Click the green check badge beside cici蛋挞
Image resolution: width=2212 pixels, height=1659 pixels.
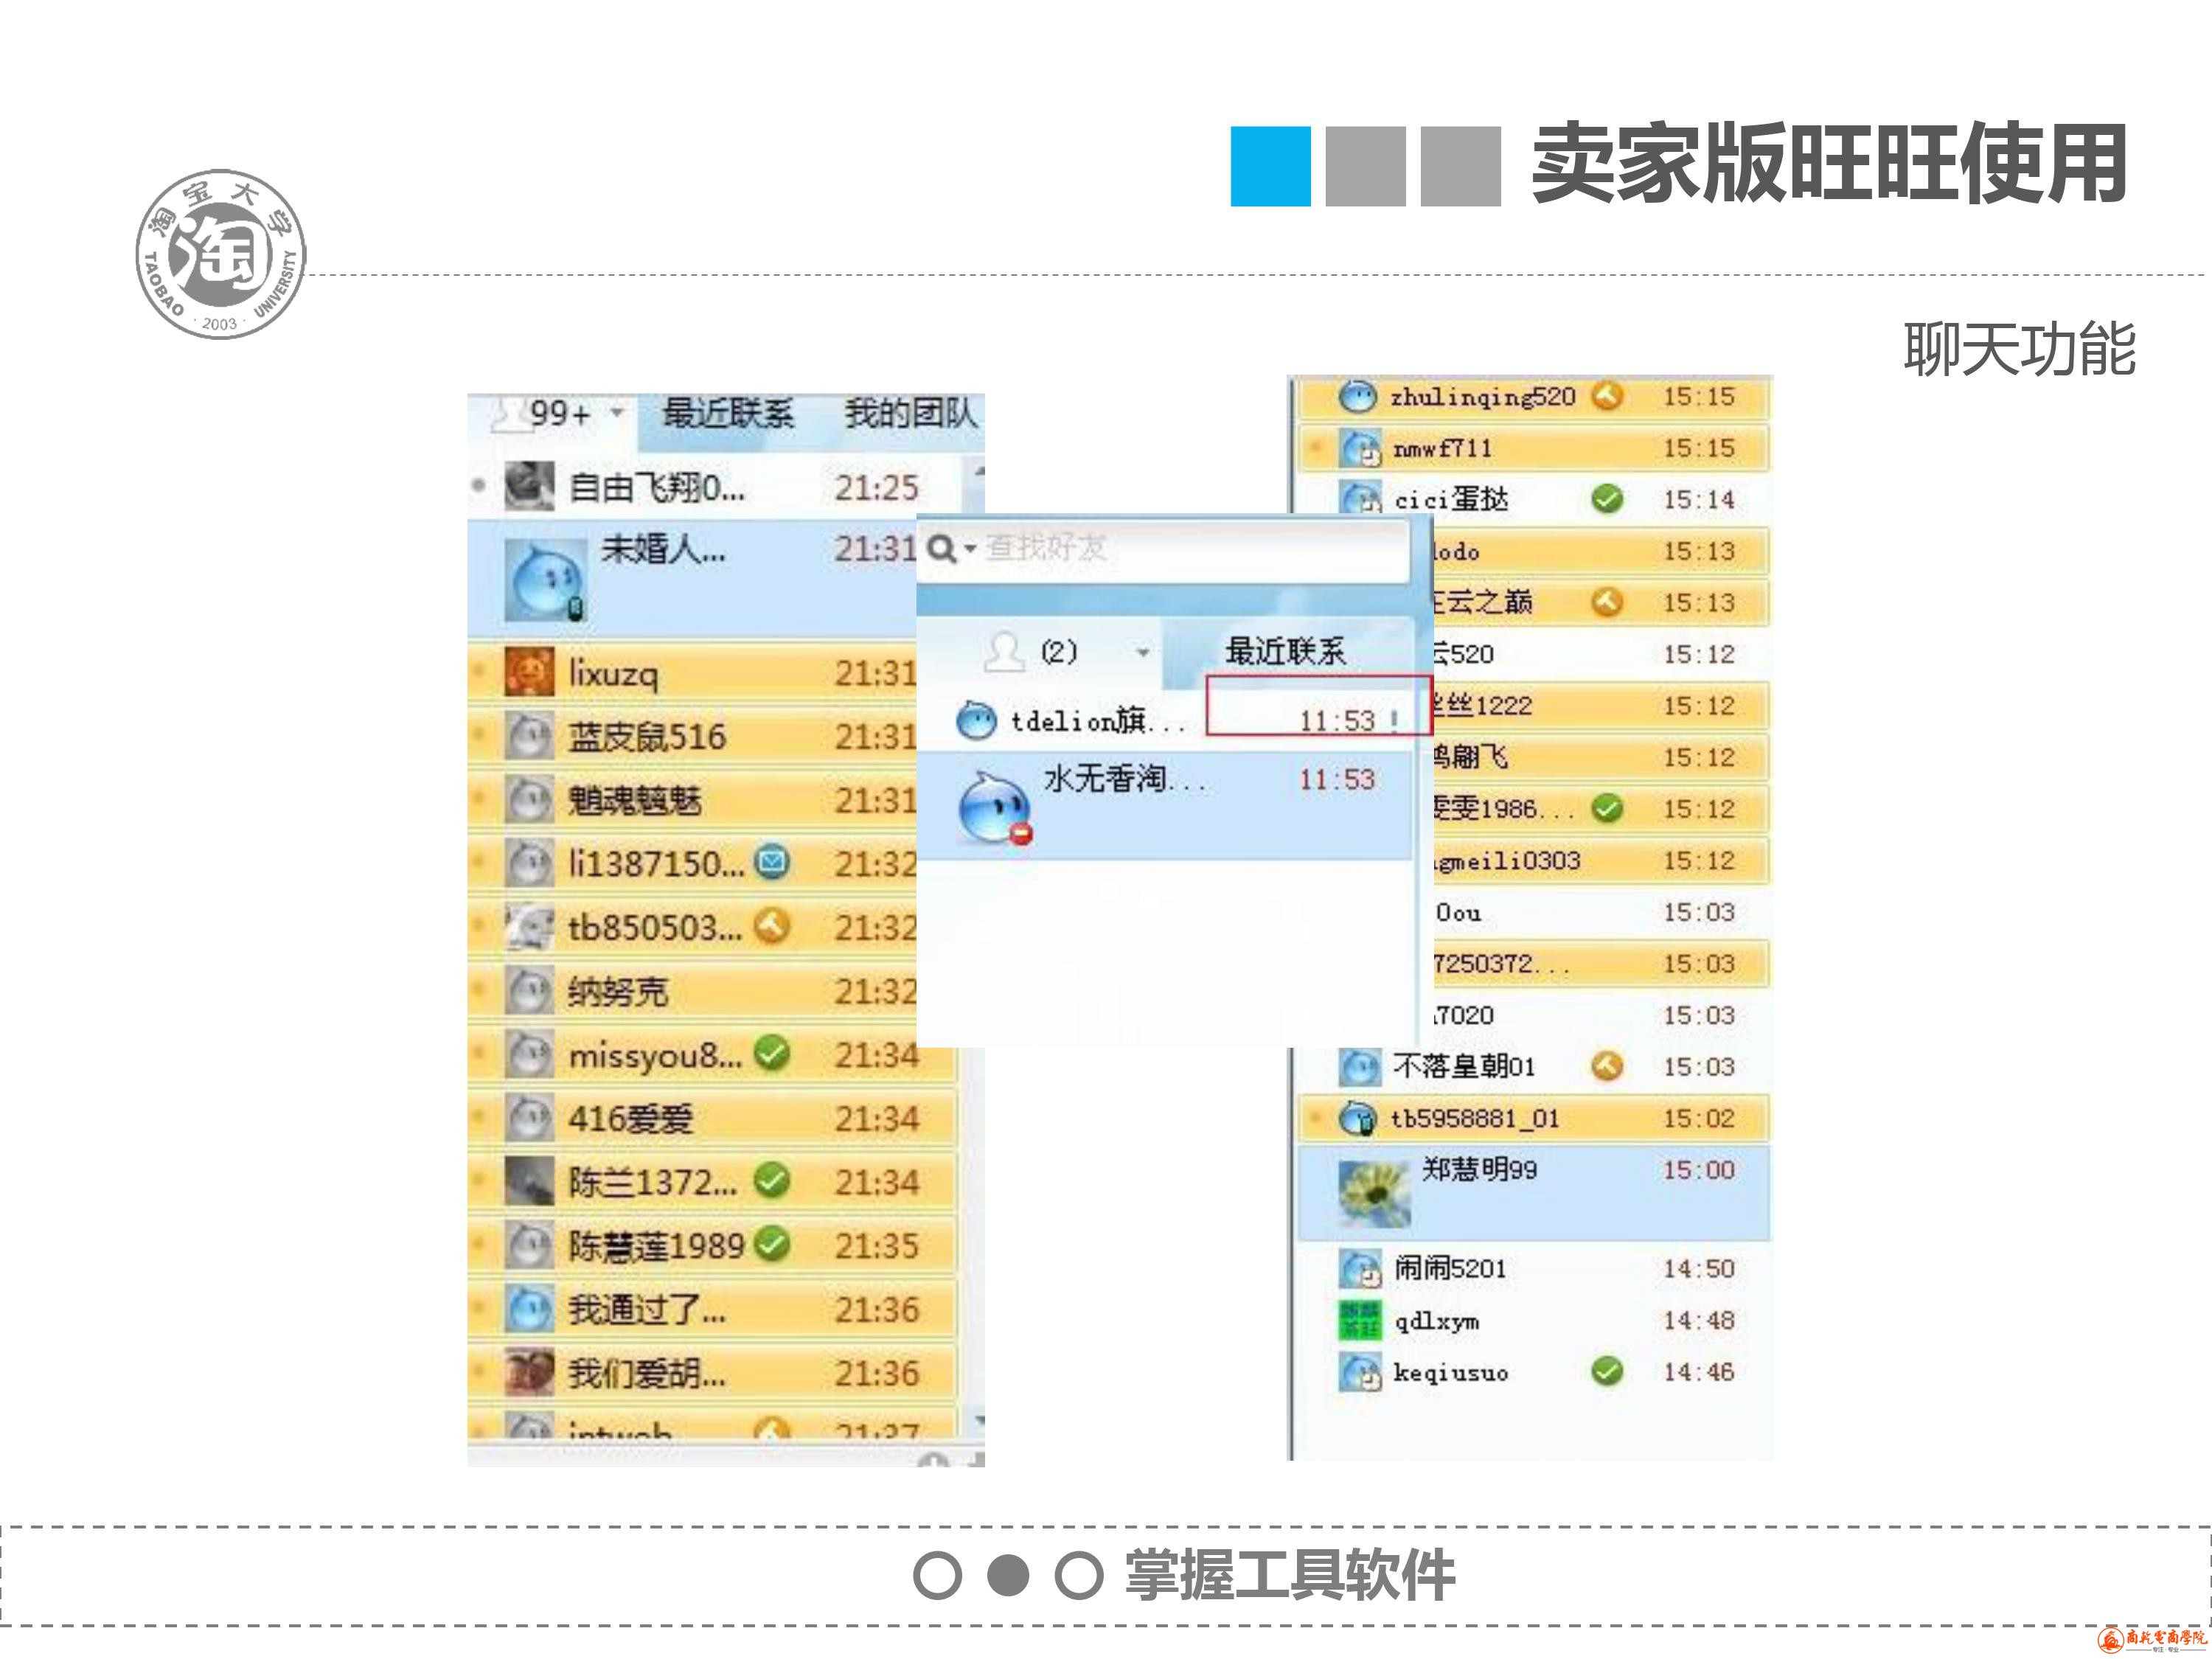click(x=1607, y=499)
